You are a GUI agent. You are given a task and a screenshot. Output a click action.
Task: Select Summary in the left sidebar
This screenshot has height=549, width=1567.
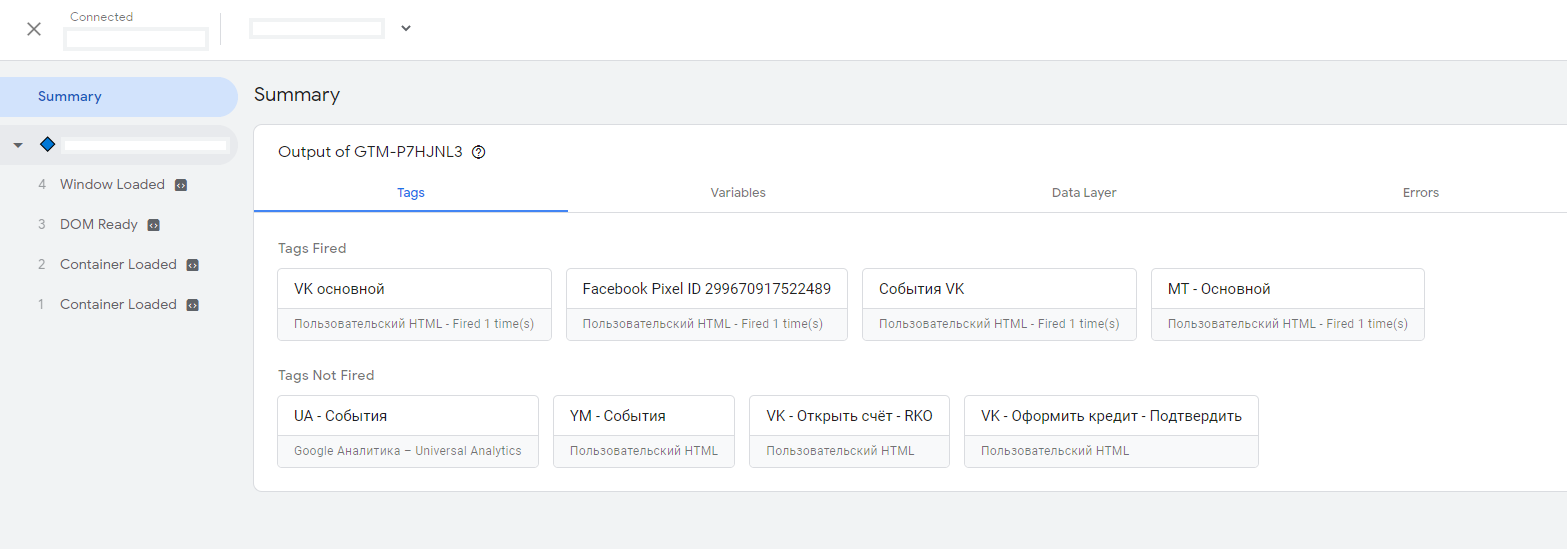70,97
